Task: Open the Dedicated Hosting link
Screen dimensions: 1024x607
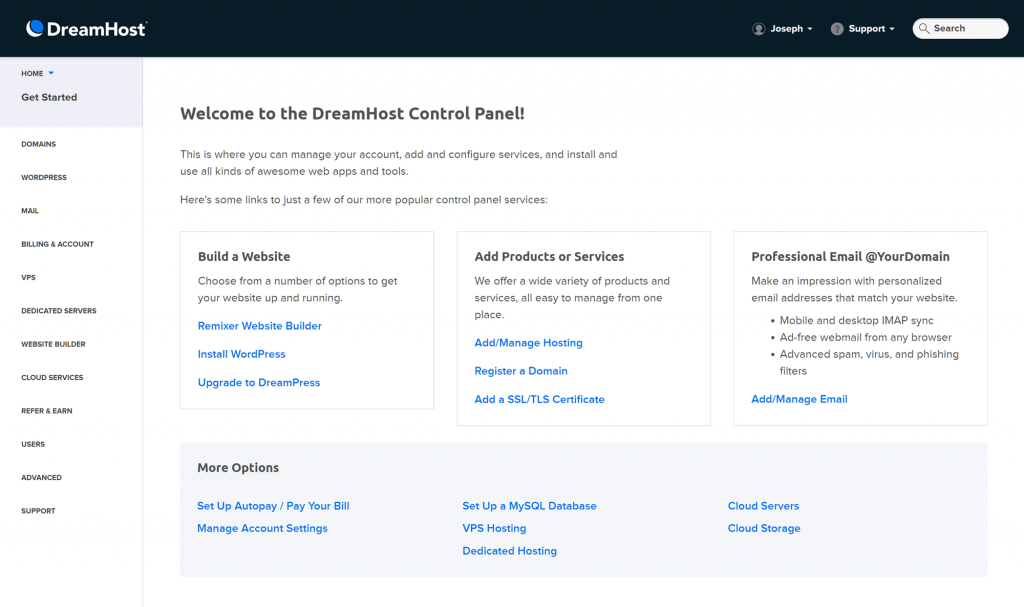Action: [x=509, y=551]
